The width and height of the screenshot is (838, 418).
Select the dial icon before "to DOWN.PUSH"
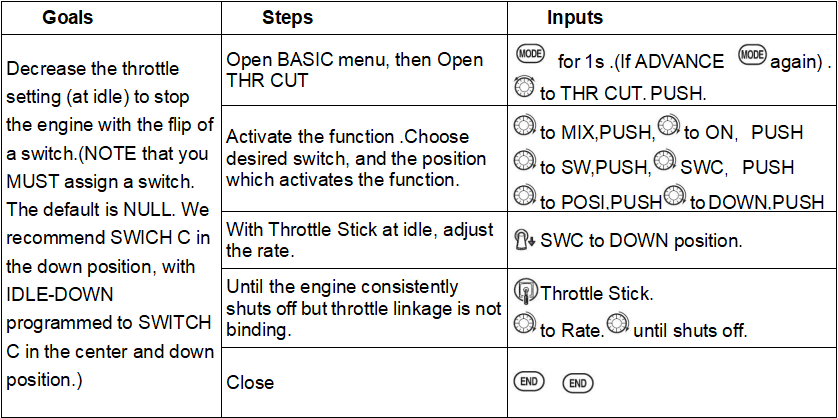pyautogui.click(x=674, y=197)
